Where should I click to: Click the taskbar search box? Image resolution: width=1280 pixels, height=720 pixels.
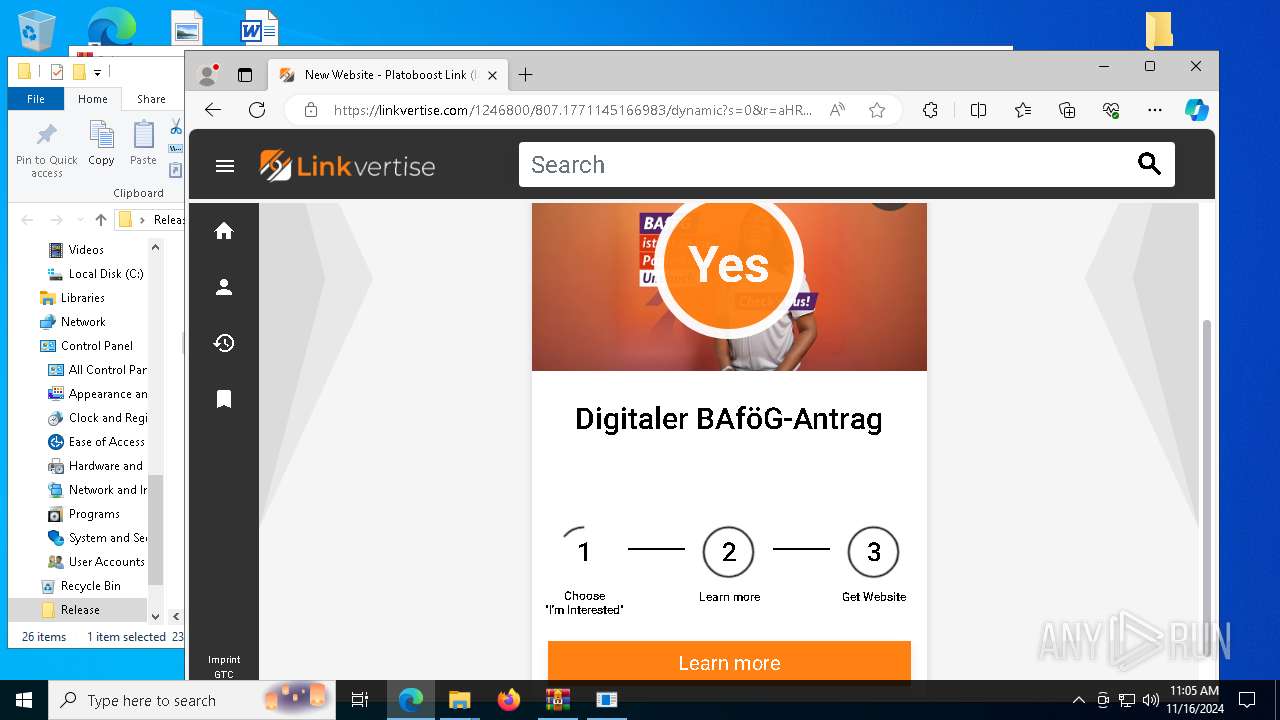(x=192, y=700)
